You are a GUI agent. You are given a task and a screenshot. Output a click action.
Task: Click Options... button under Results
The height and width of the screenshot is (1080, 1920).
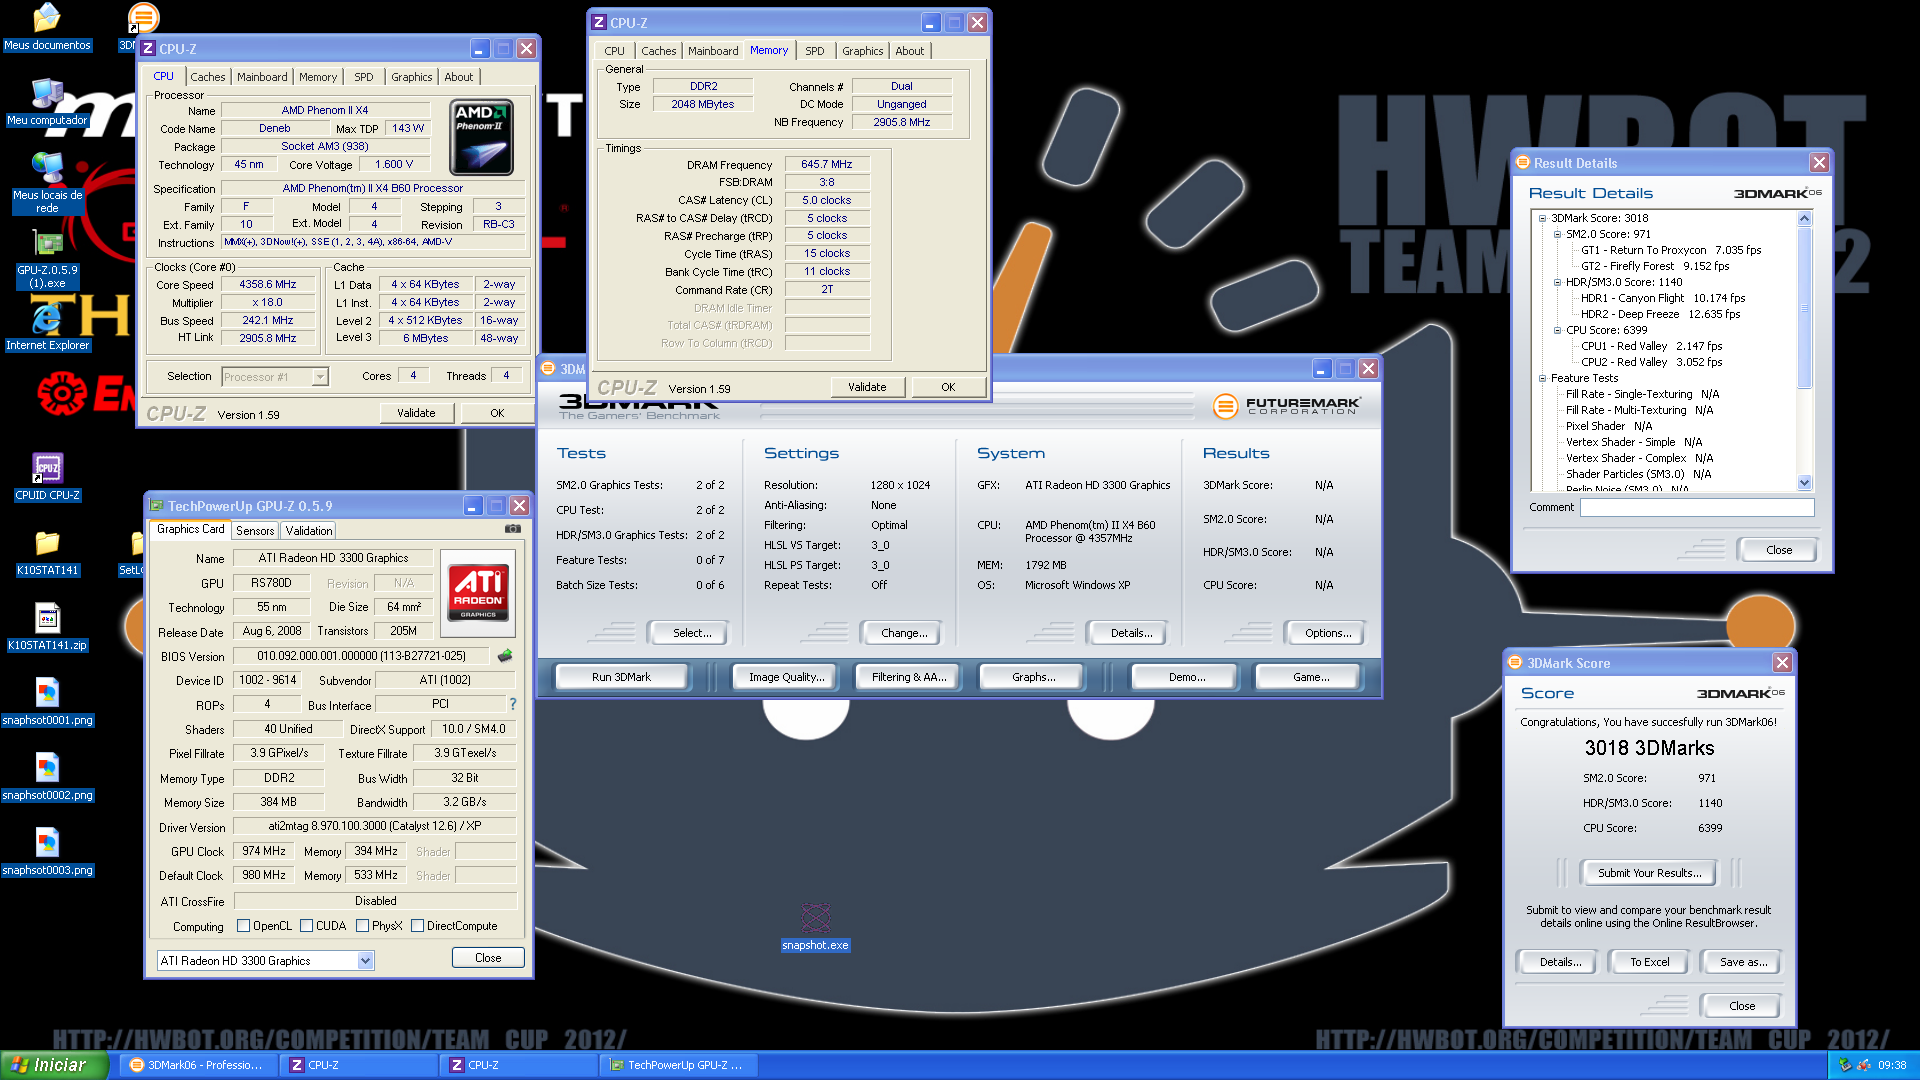click(x=1327, y=633)
